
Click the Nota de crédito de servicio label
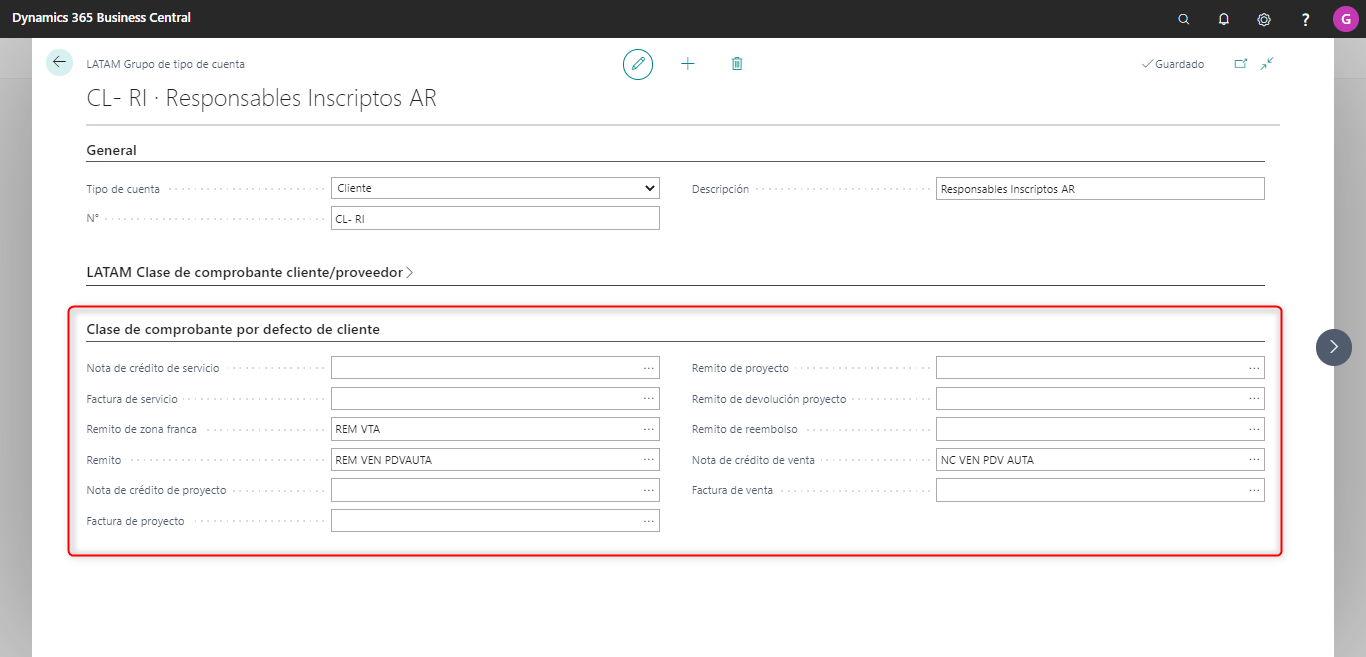point(153,369)
